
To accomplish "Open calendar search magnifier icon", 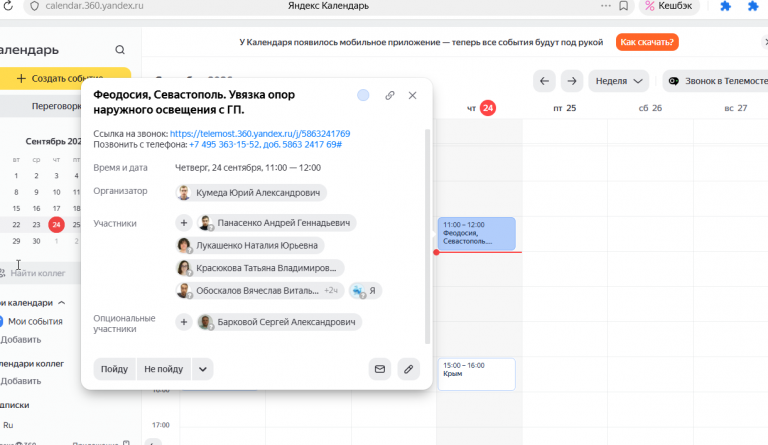I will click(120, 49).
